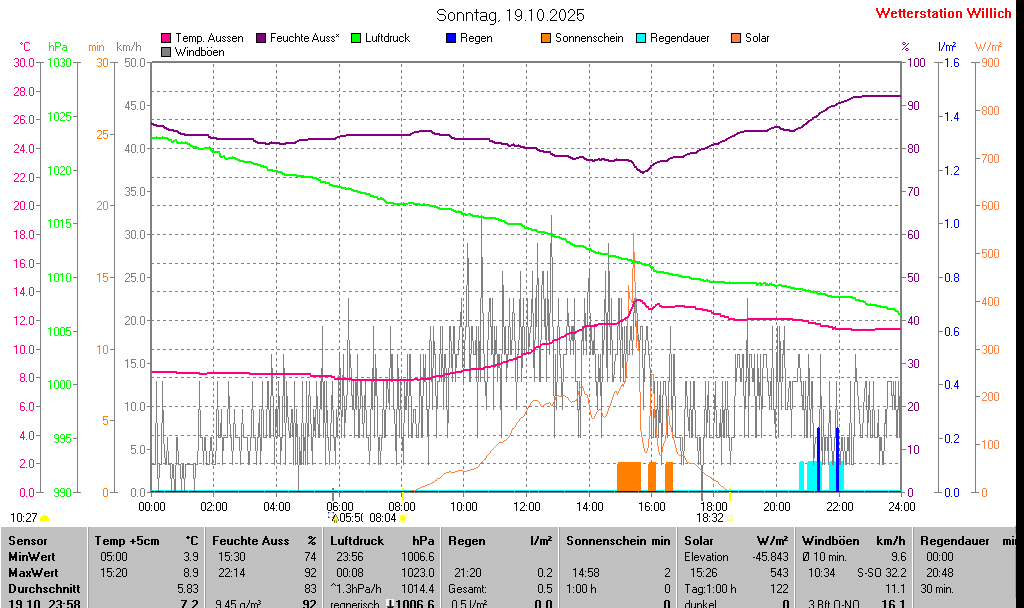Click the sunset marker at 18:32
The width and height of the screenshot is (1024, 608).
730,518
